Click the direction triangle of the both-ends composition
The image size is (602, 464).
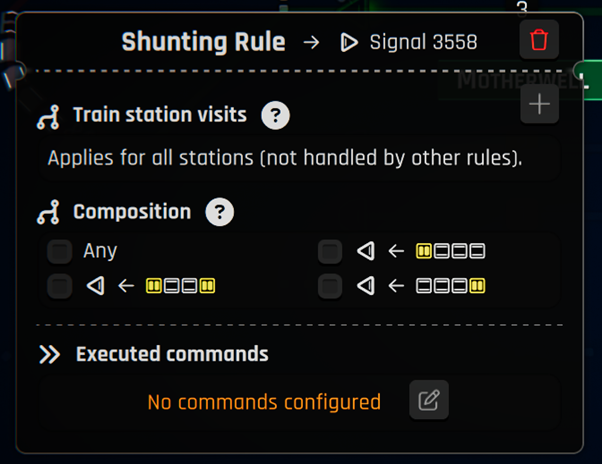click(95, 286)
